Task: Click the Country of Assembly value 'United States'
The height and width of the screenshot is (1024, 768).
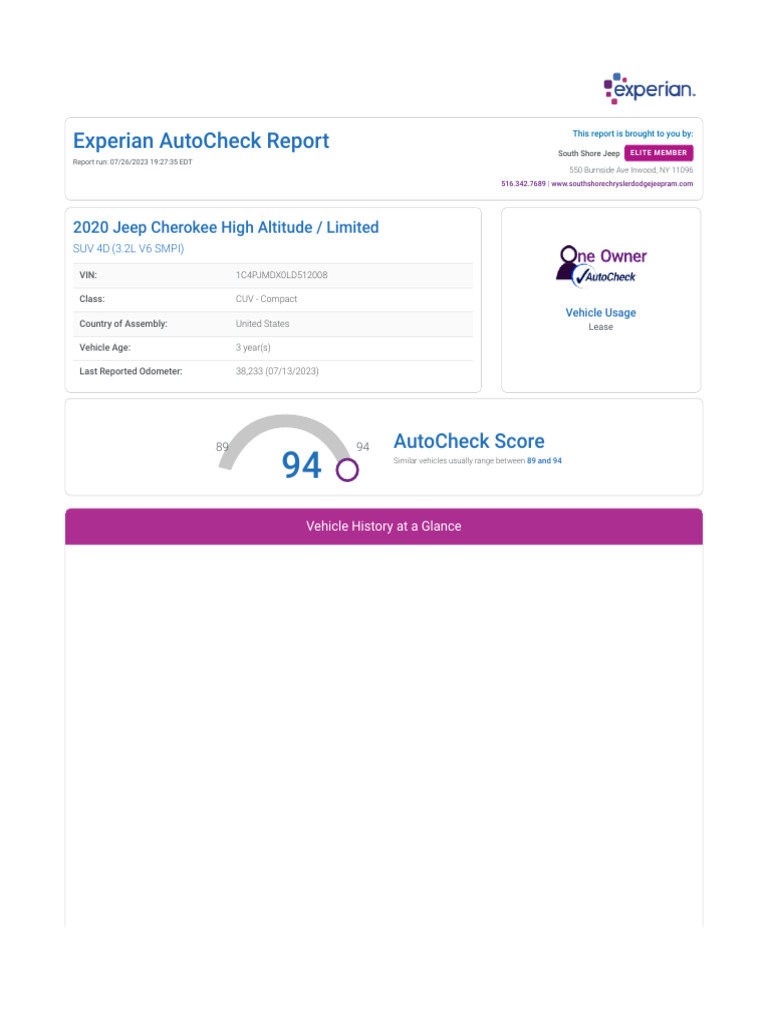Action: pos(263,323)
